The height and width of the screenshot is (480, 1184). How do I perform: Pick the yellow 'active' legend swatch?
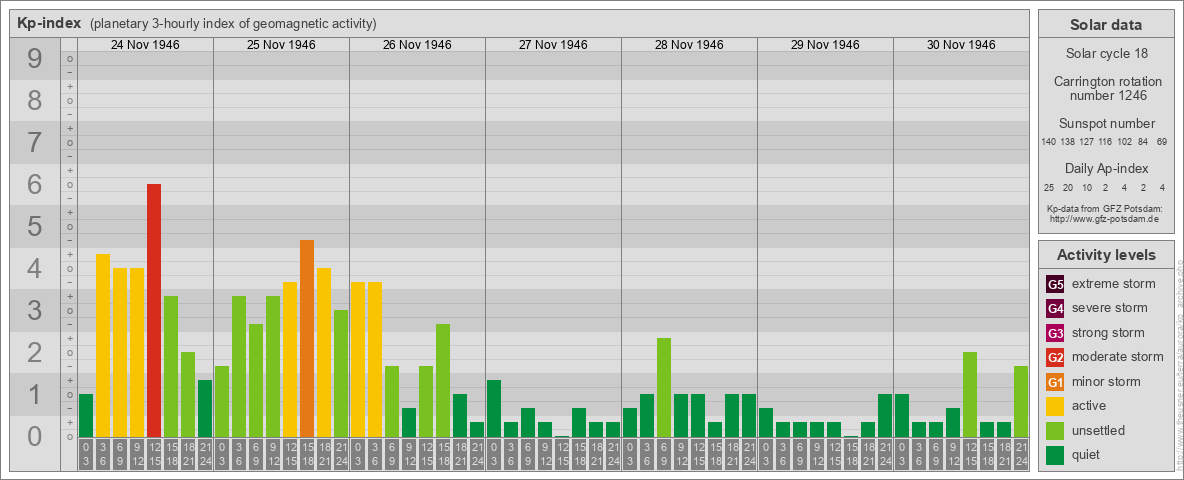coord(1055,406)
